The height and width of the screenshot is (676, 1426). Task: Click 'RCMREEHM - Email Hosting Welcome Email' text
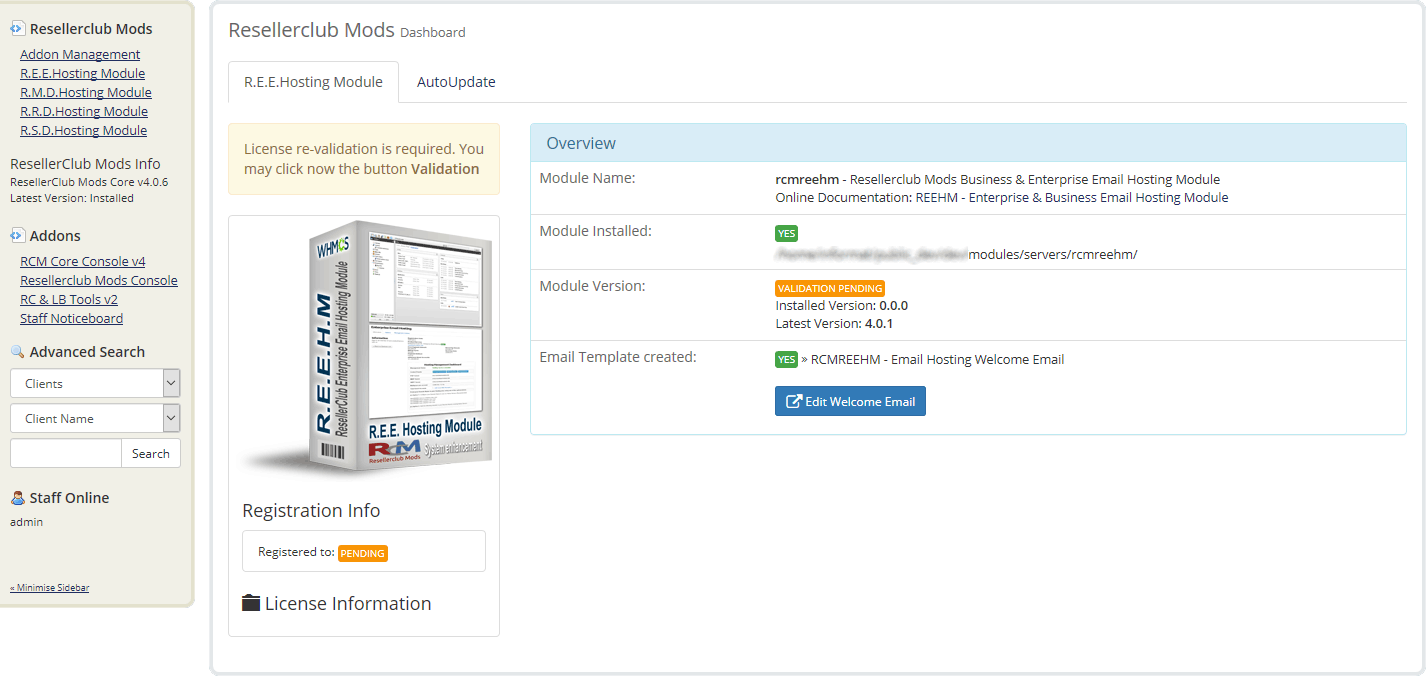(x=937, y=360)
